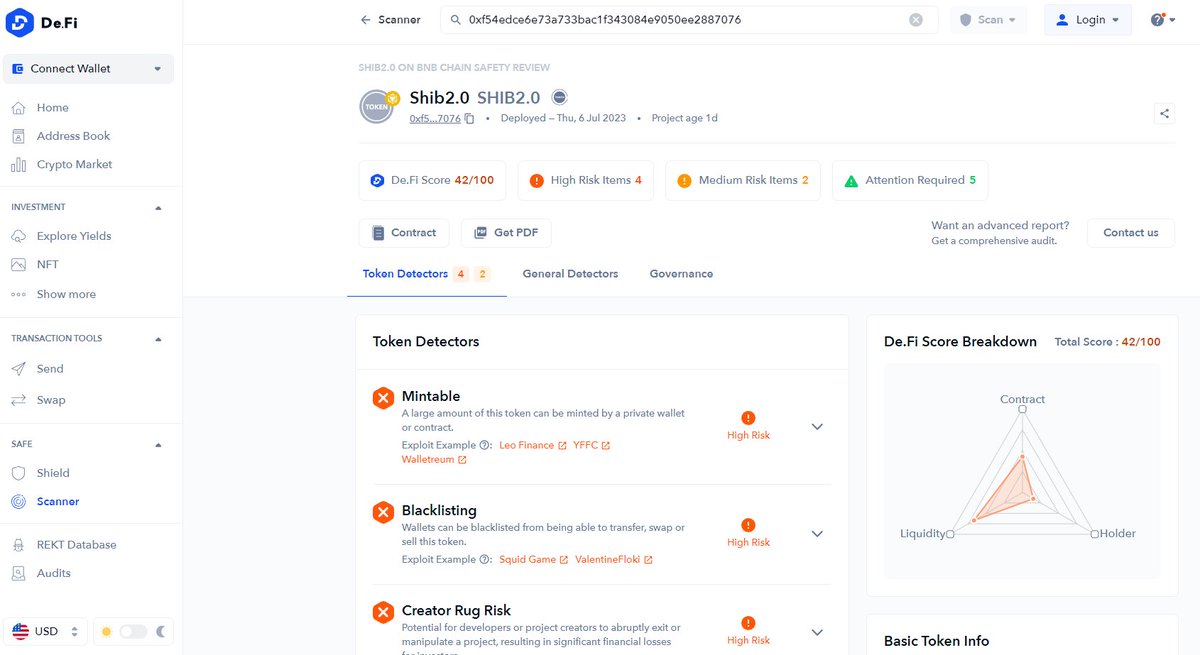
Task: Open Explore Yields
Action: [x=74, y=236]
